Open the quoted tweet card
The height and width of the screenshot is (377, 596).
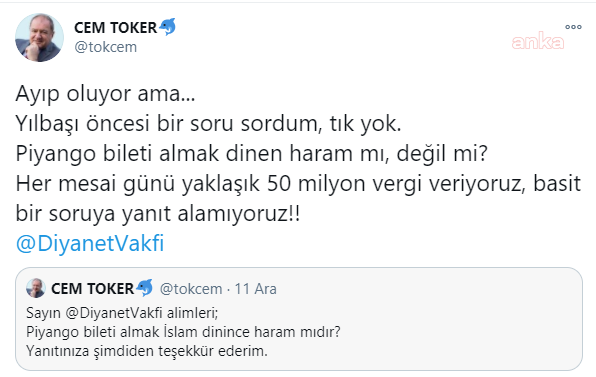pyautogui.click(x=299, y=319)
